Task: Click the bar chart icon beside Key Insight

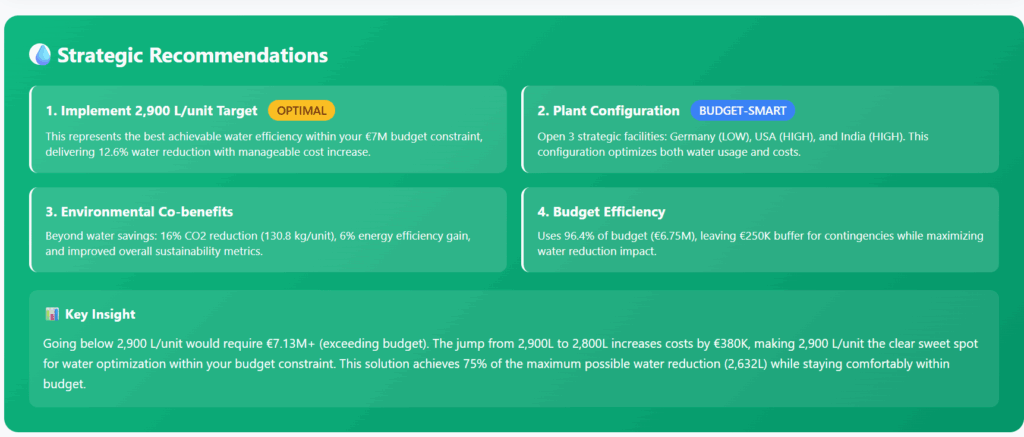Action: [52, 314]
